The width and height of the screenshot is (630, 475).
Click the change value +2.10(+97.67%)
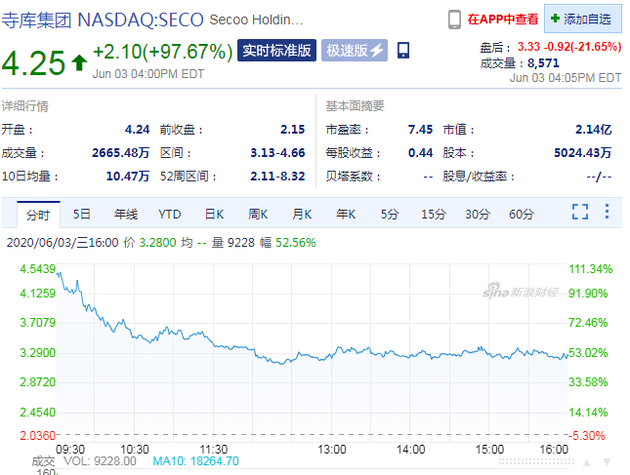(163, 52)
